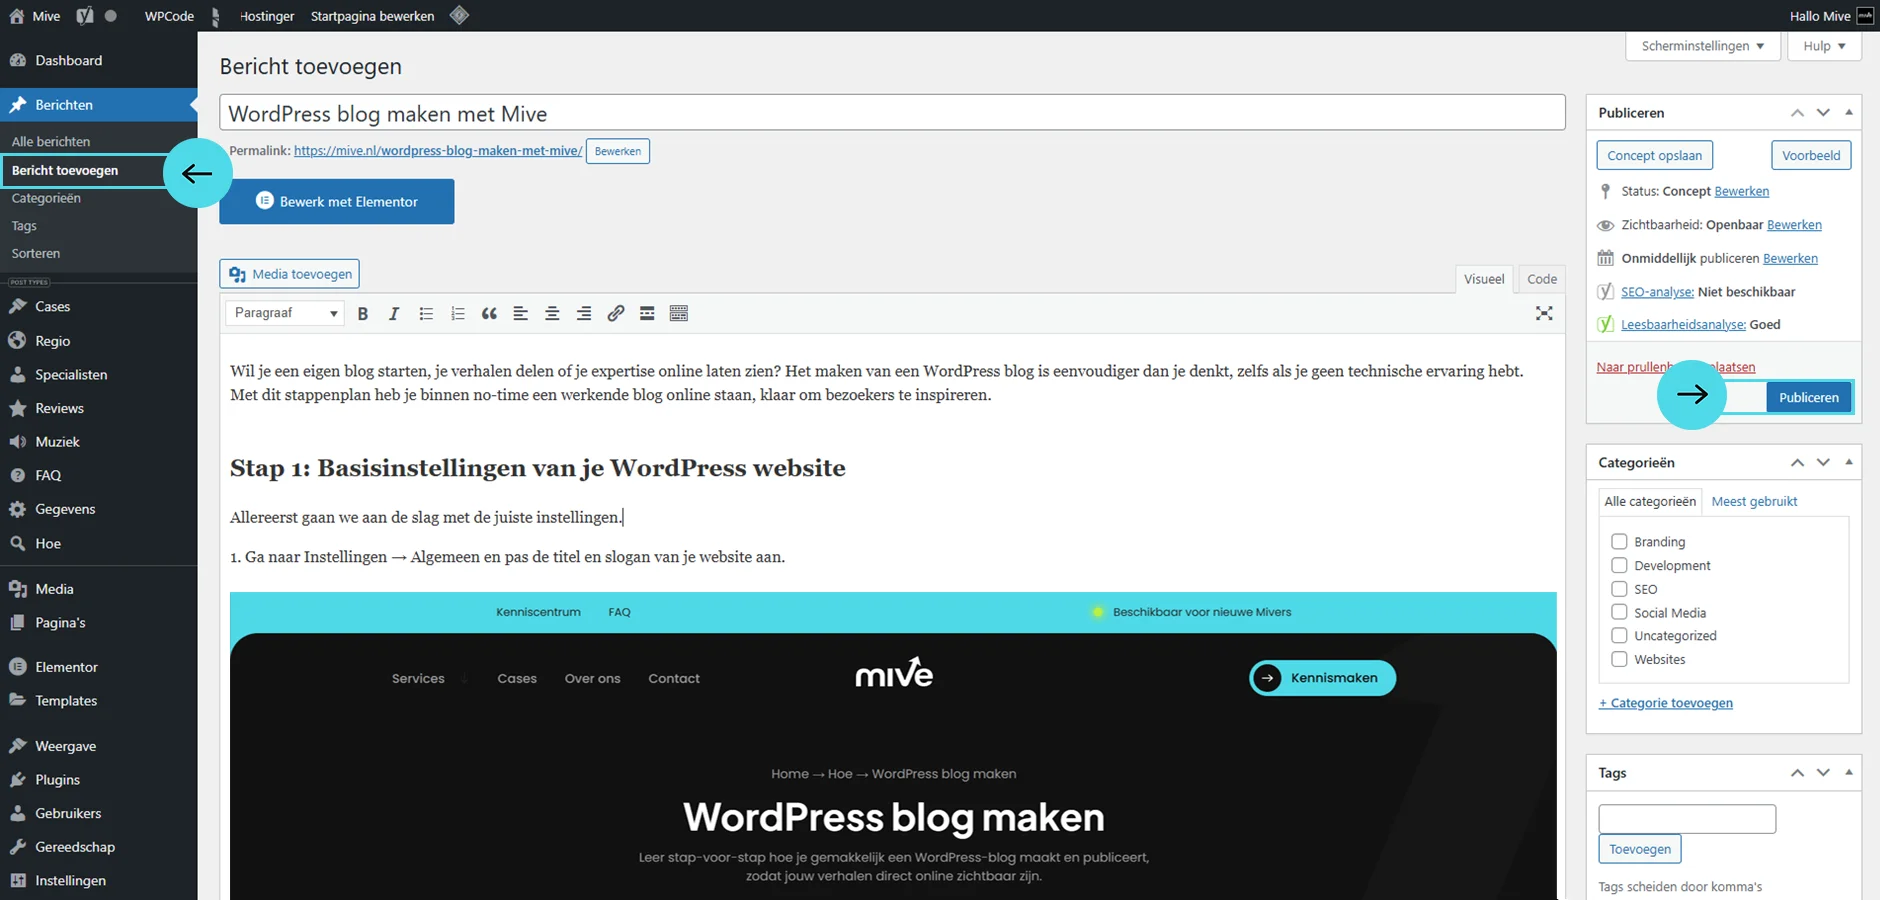The width and height of the screenshot is (1880, 900).
Task: Check the SEO category checkbox
Action: (x=1619, y=588)
